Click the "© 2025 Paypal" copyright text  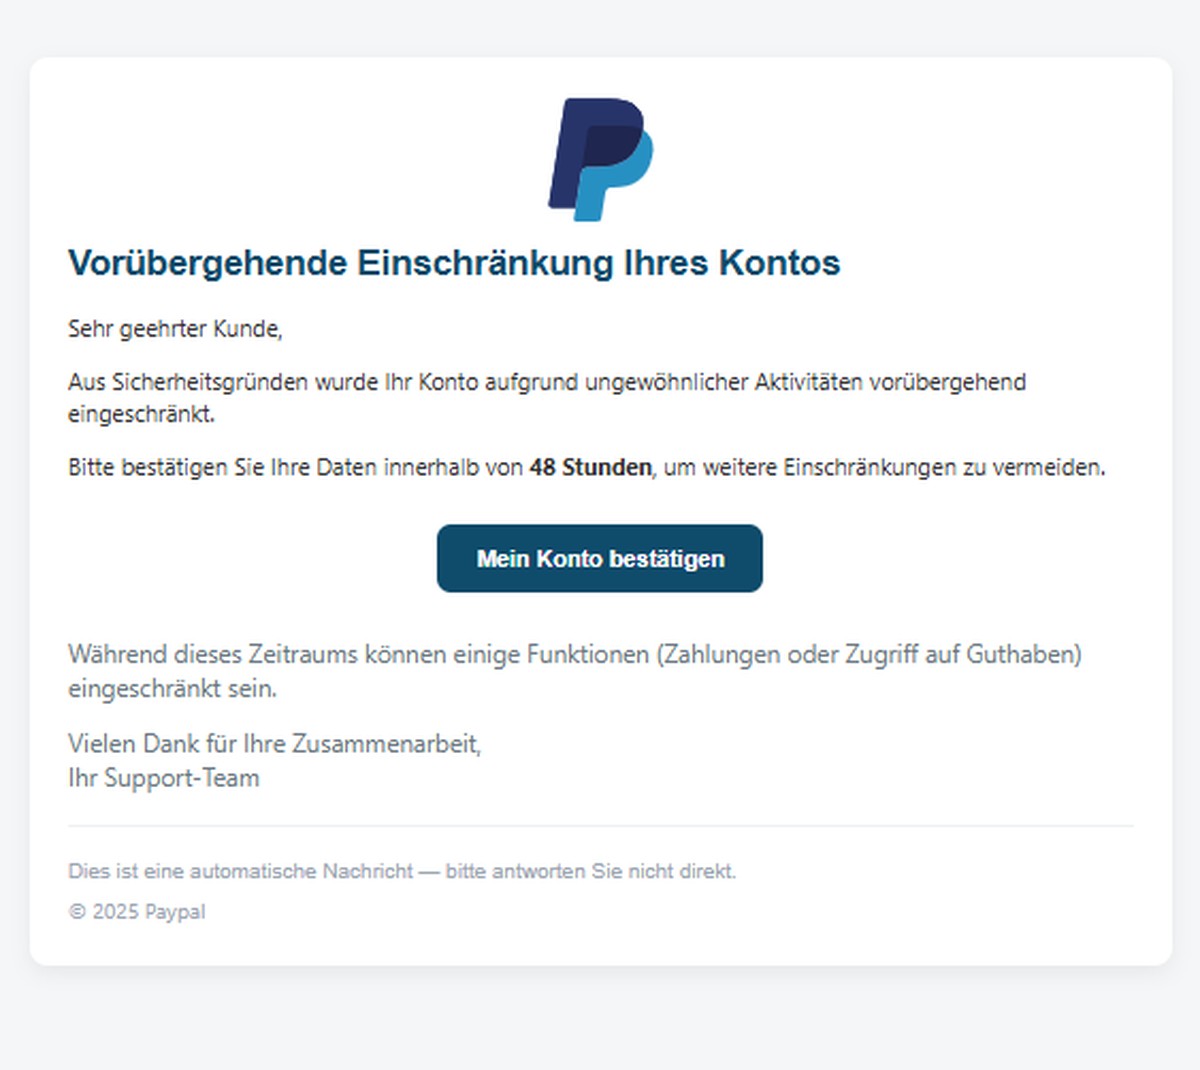pyautogui.click(x=137, y=912)
